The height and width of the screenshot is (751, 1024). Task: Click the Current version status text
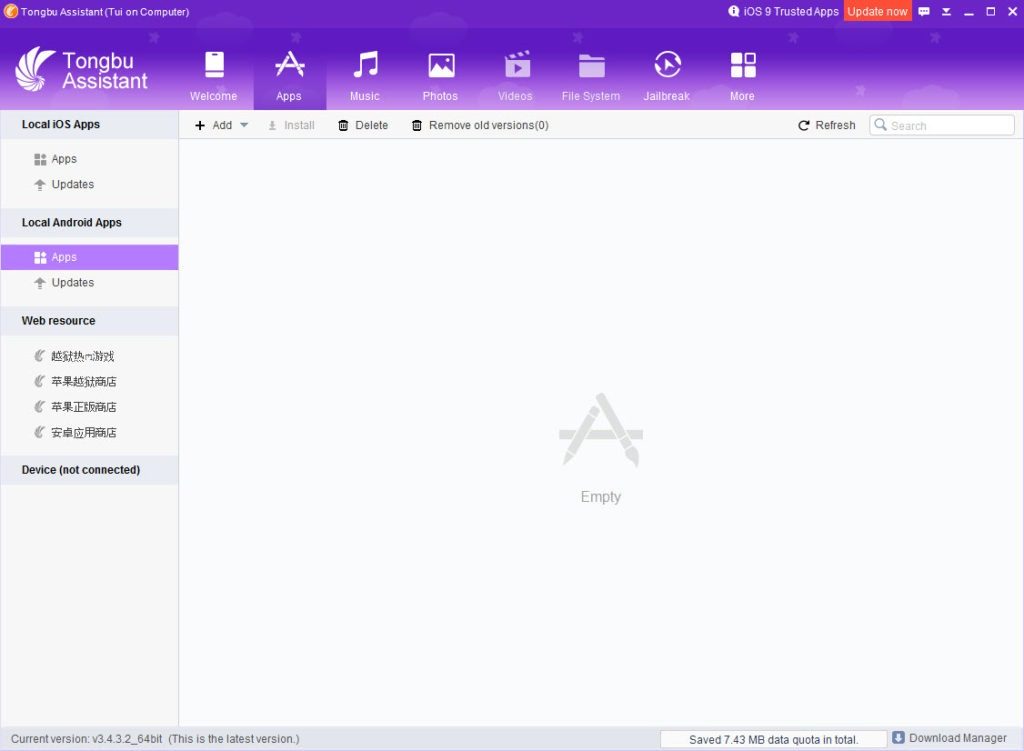(155, 739)
